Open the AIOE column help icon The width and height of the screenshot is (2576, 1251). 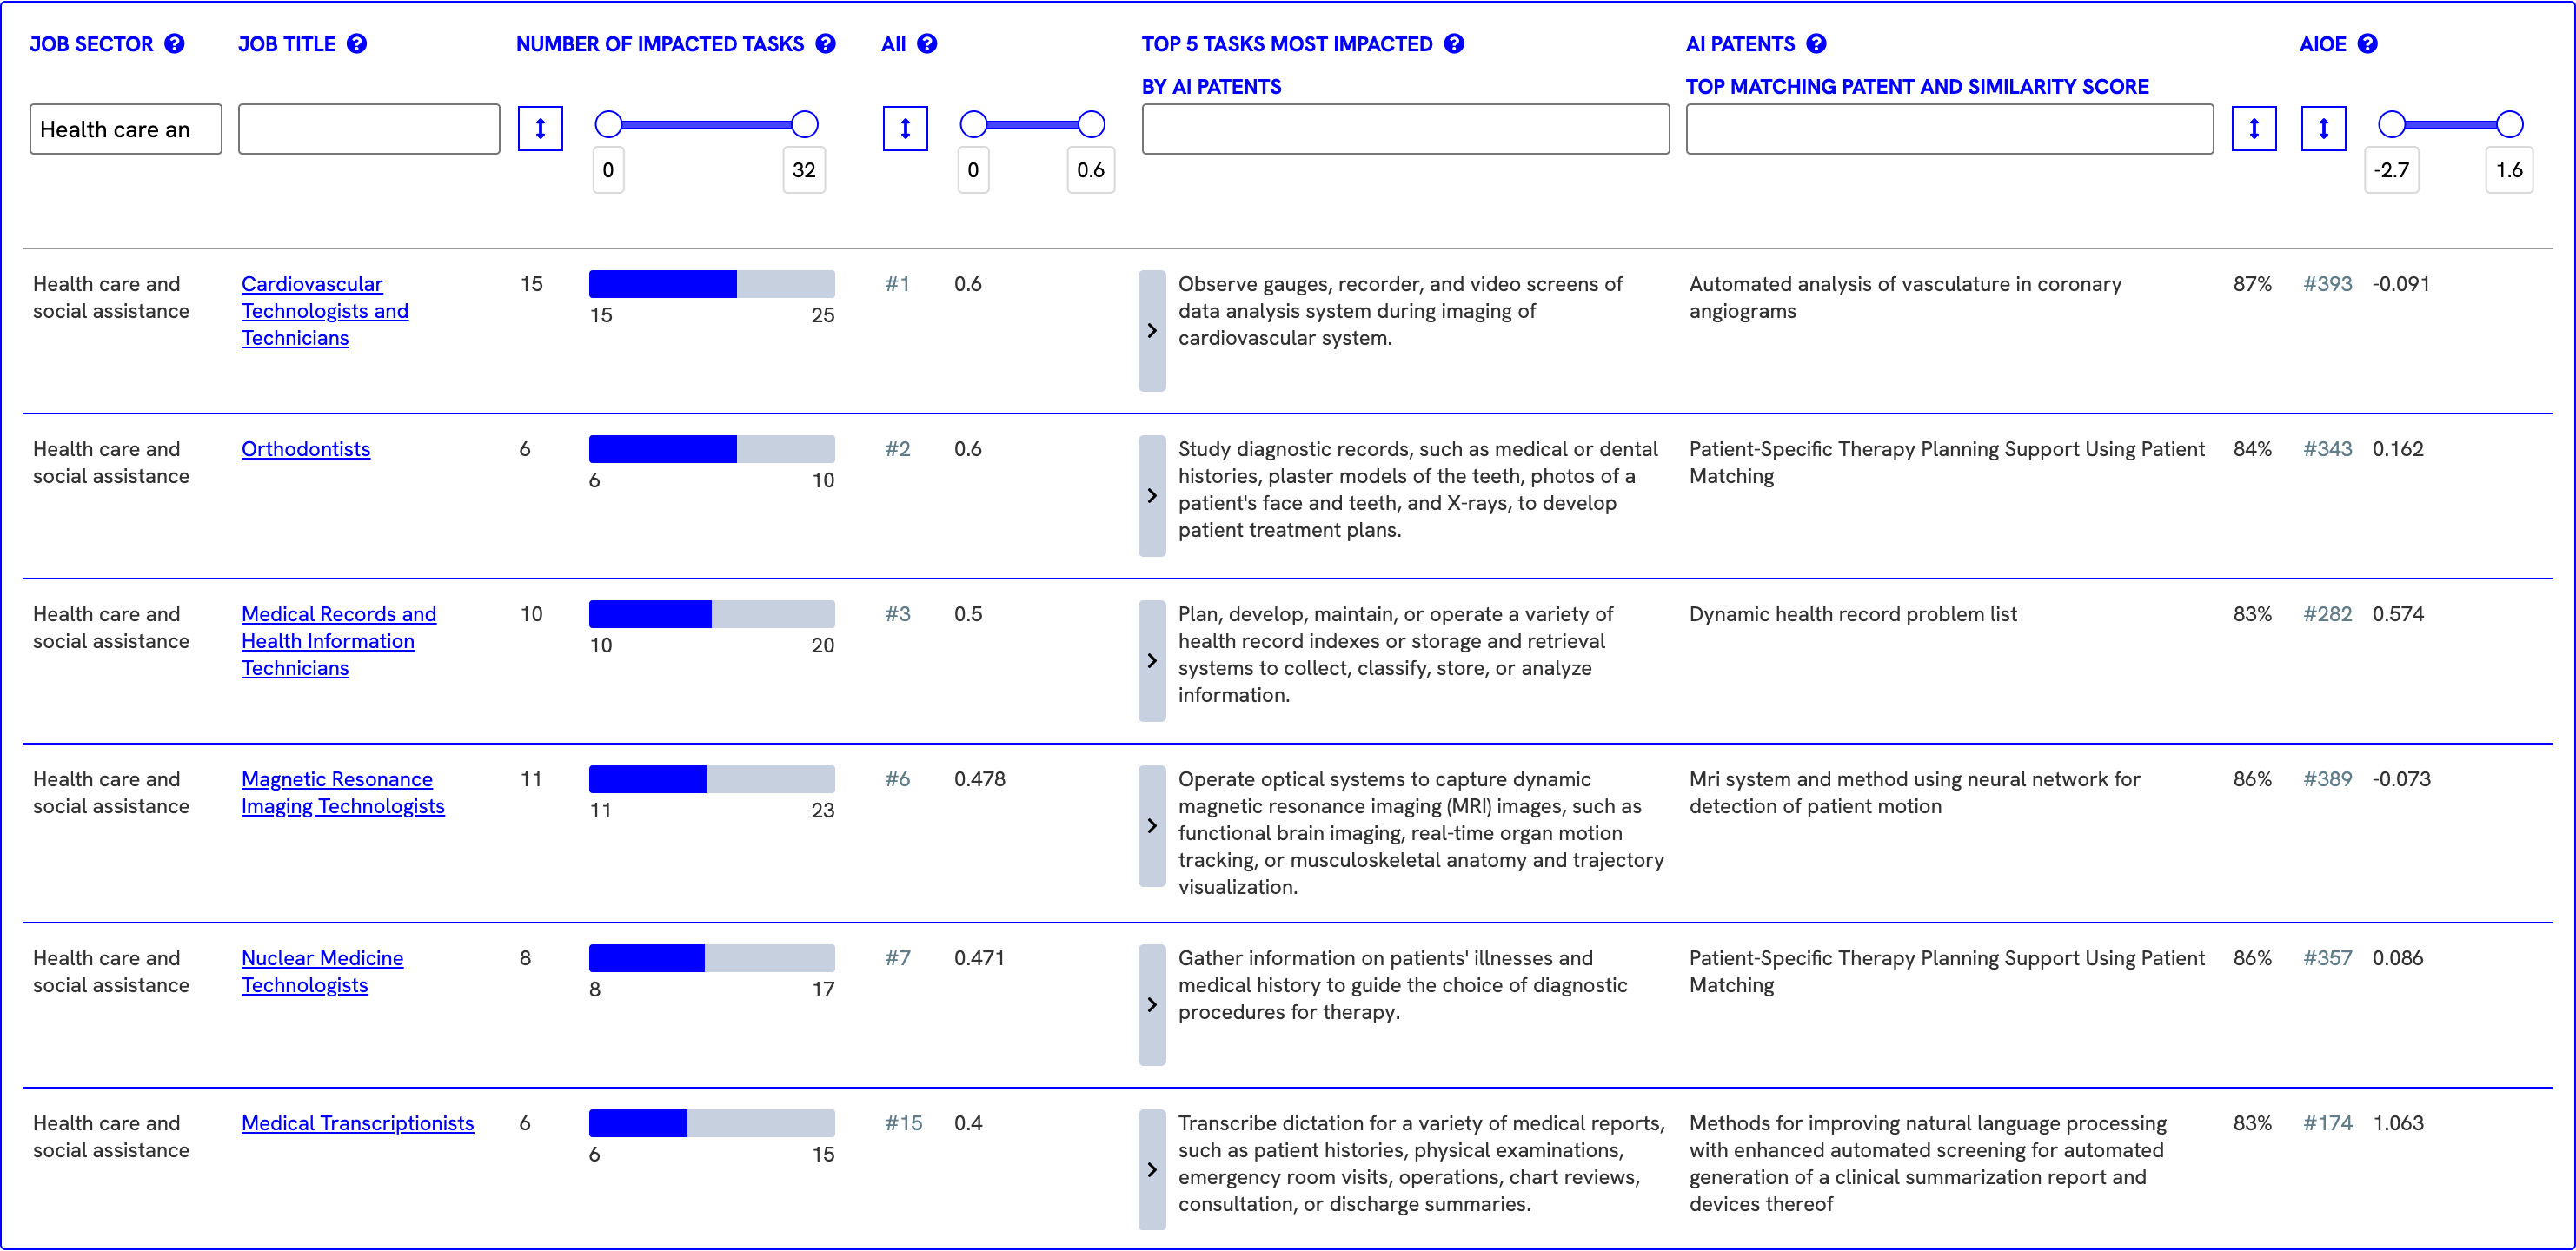tap(2367, 44)
